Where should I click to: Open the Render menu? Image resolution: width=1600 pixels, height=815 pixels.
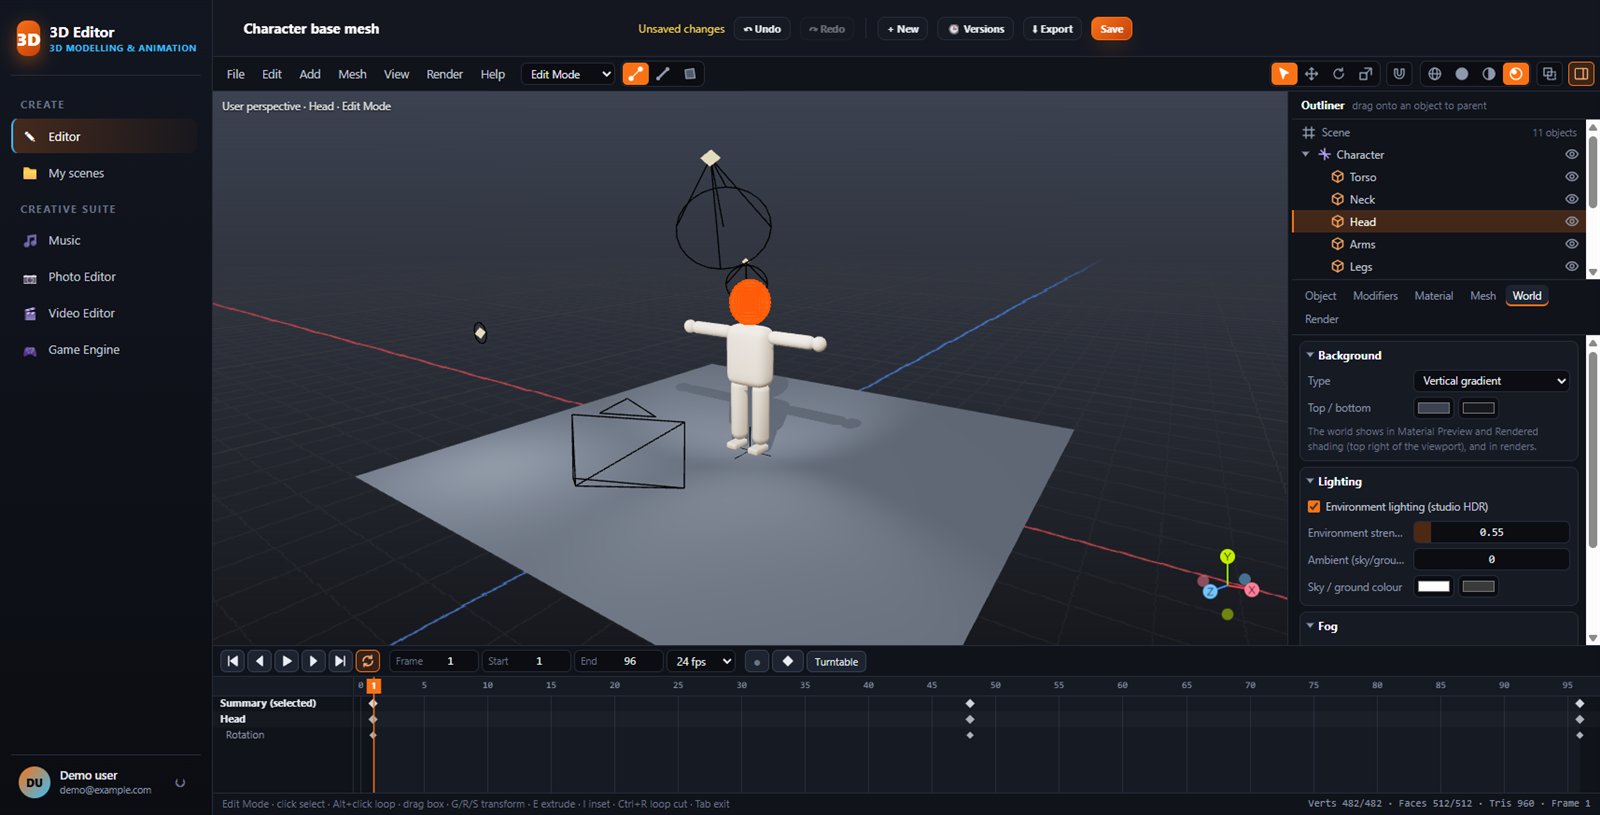pyautogui.click(x=444, y=74)
